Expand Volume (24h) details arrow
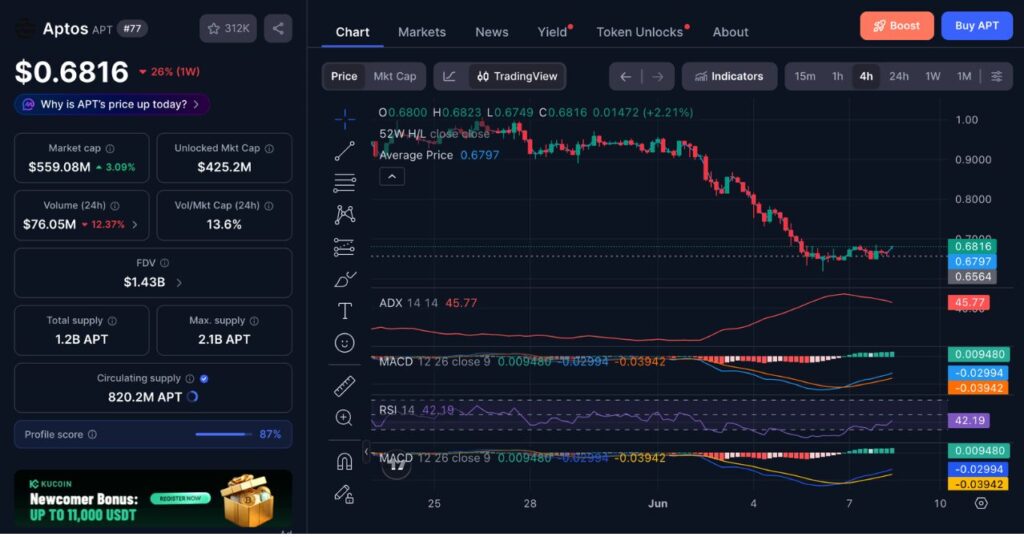Screen dimensions: 1024x537 click(x=135, y=225)
